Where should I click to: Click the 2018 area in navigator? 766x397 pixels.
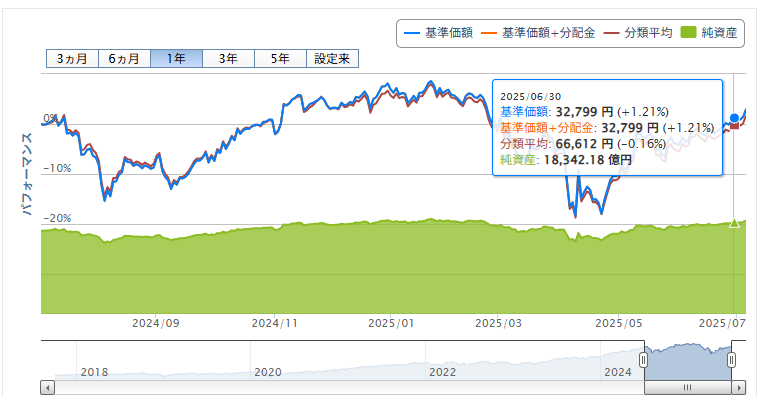94,372
